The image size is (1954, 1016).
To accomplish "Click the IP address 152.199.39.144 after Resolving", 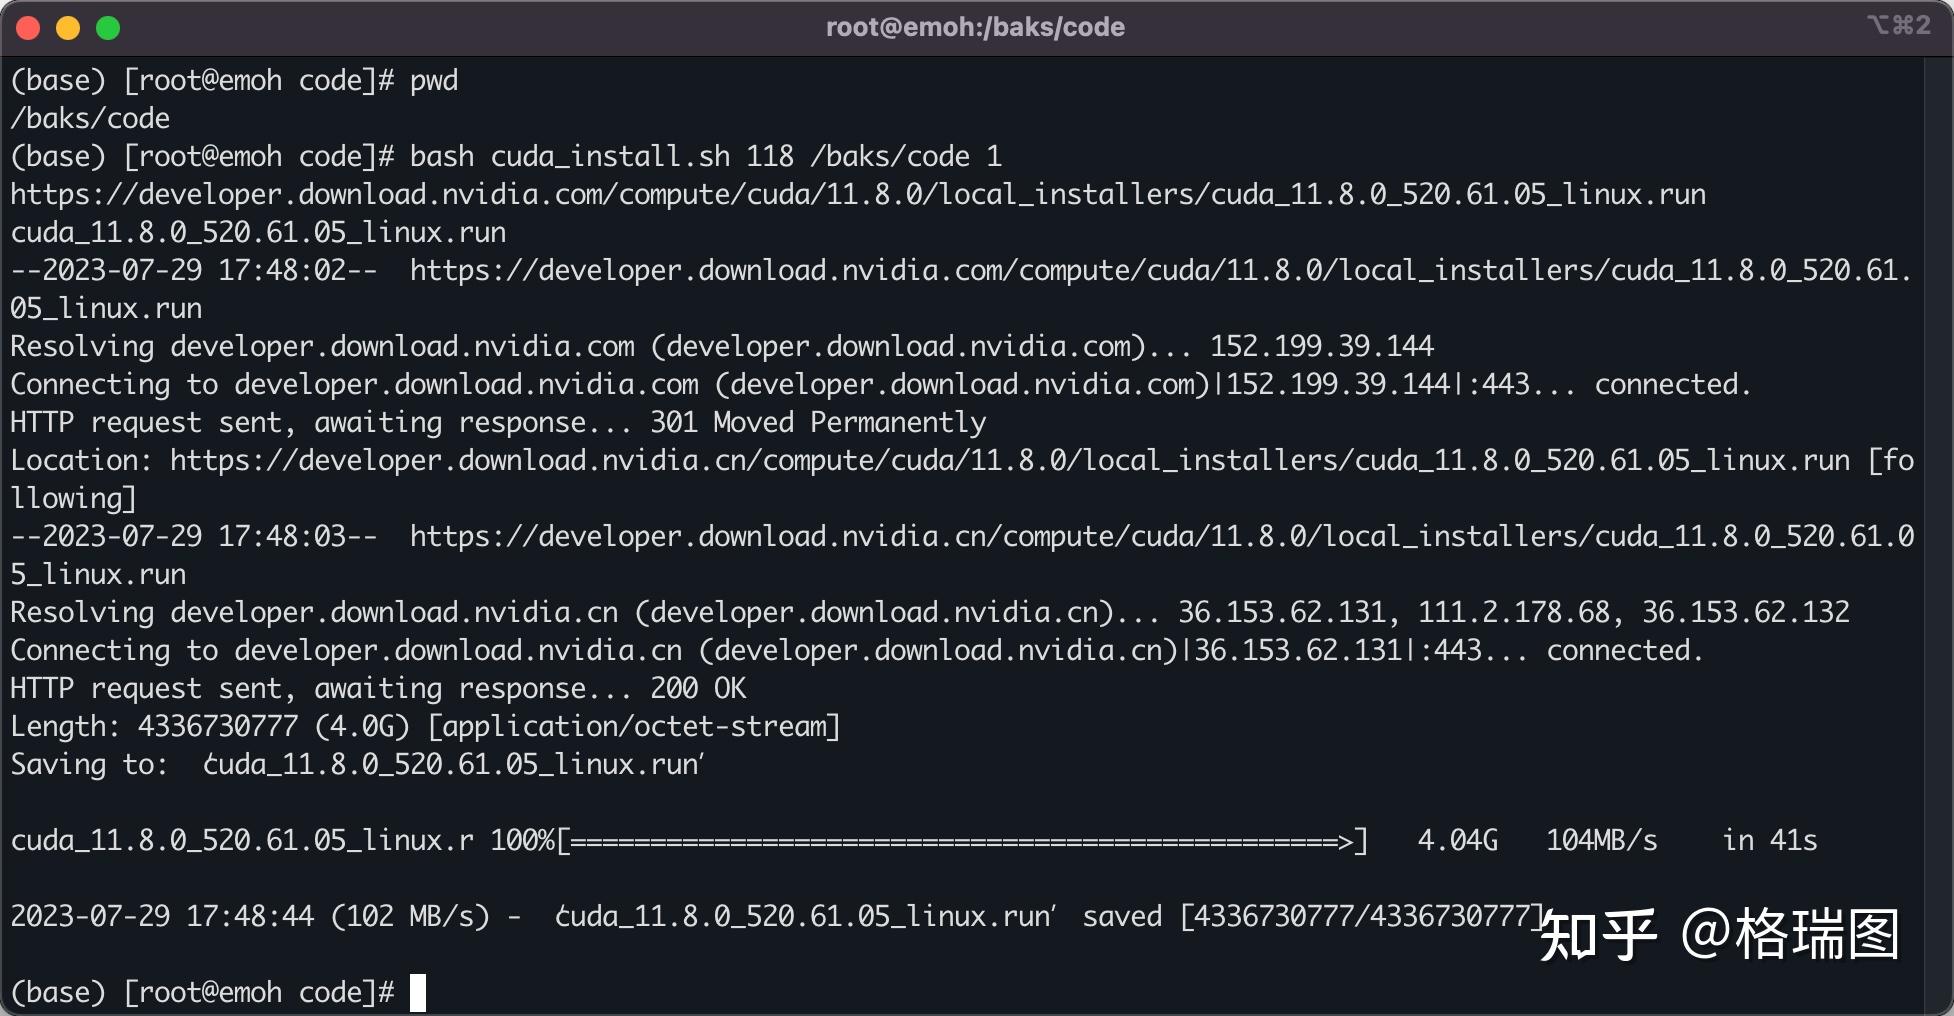I will tap(1322, 346).
